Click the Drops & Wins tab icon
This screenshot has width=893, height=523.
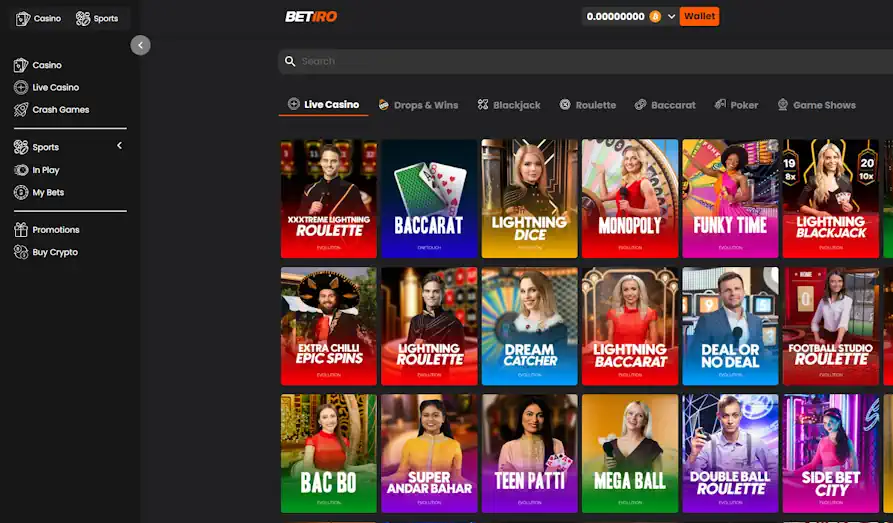pos(384,104)
